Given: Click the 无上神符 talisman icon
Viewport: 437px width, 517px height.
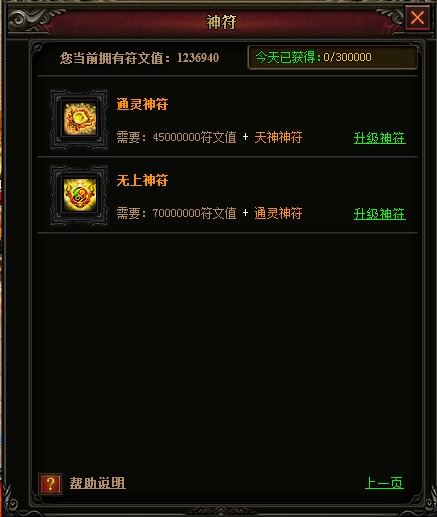Looking at the screenshot, I should (x=79, y=195).
